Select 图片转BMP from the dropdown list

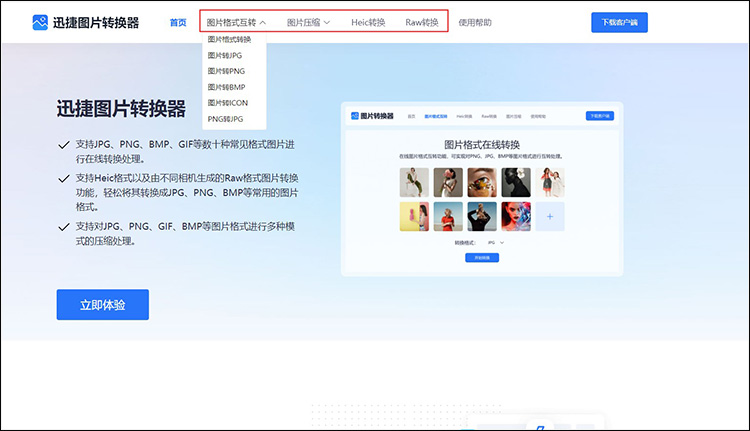pyautogui.click(x=226, y=87)
